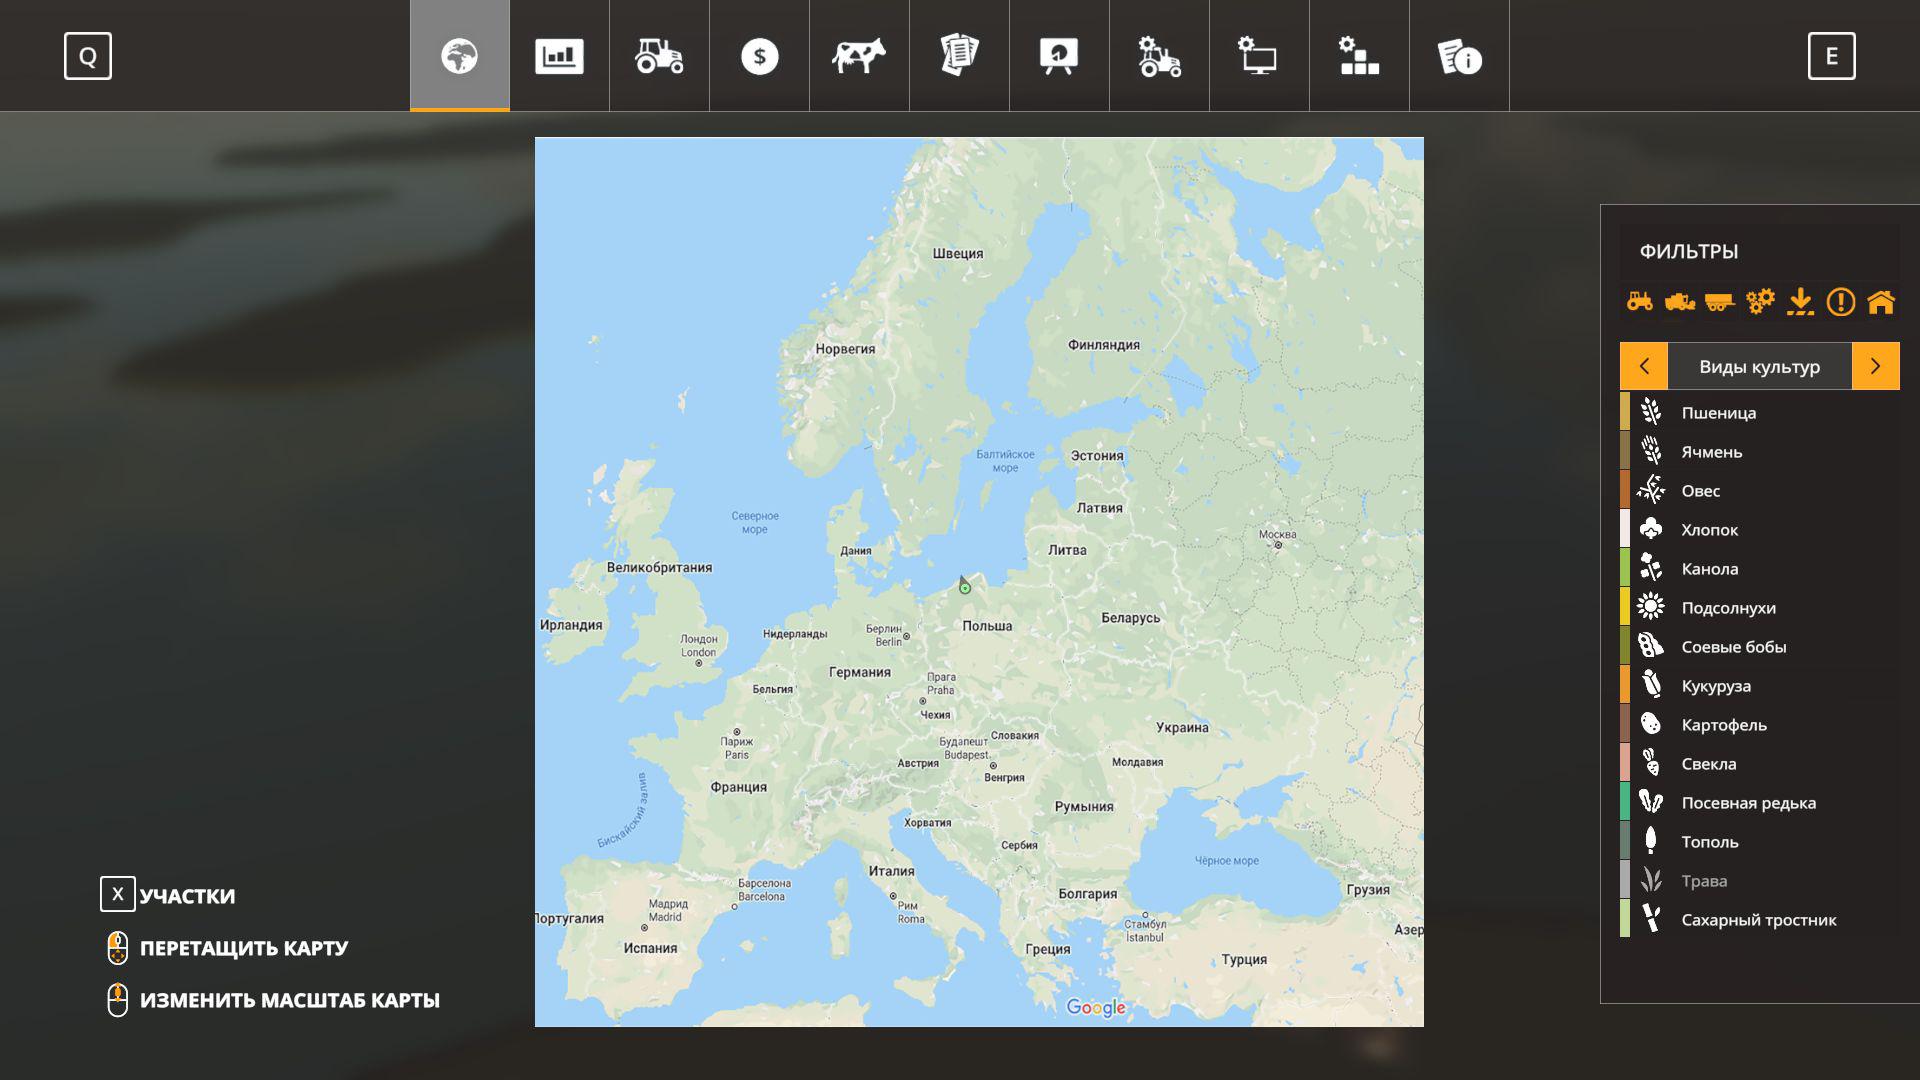Toggle Подсолнухи crop visibility
Screen dimensions: 1920x1080
(x=1728, y=608)
